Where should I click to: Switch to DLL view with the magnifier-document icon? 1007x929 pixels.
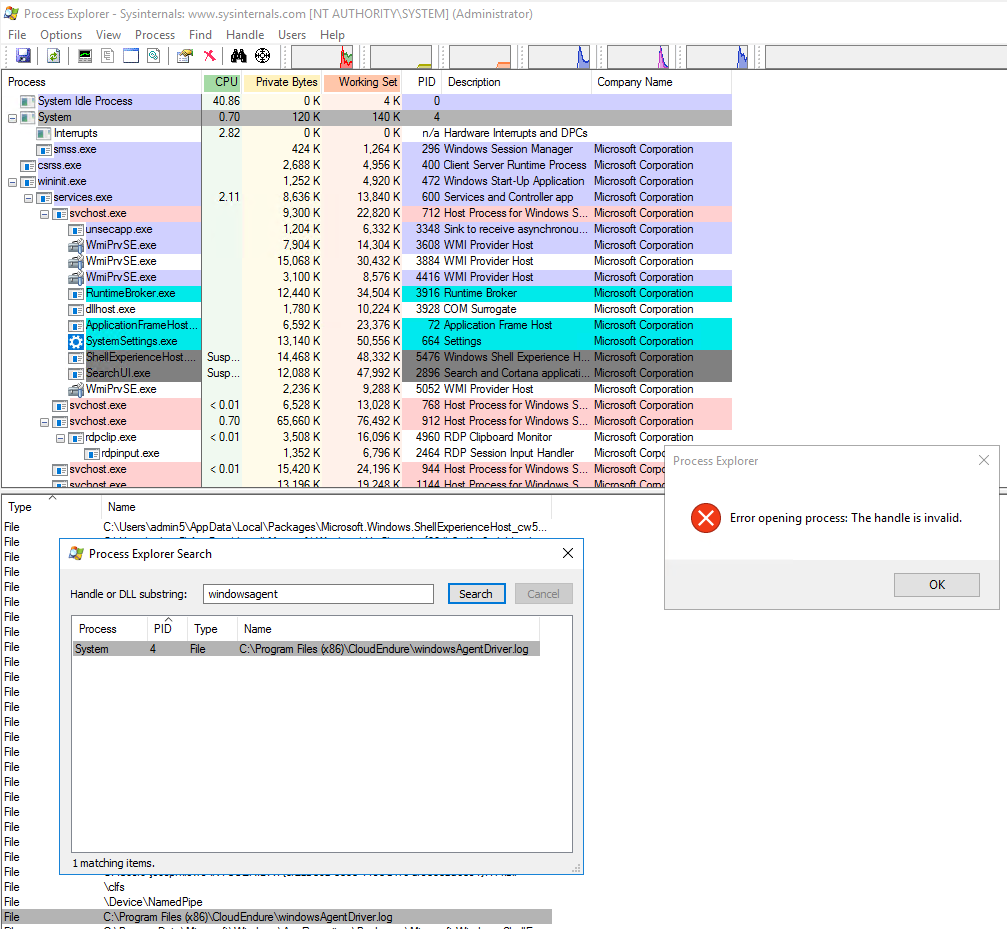153,56
